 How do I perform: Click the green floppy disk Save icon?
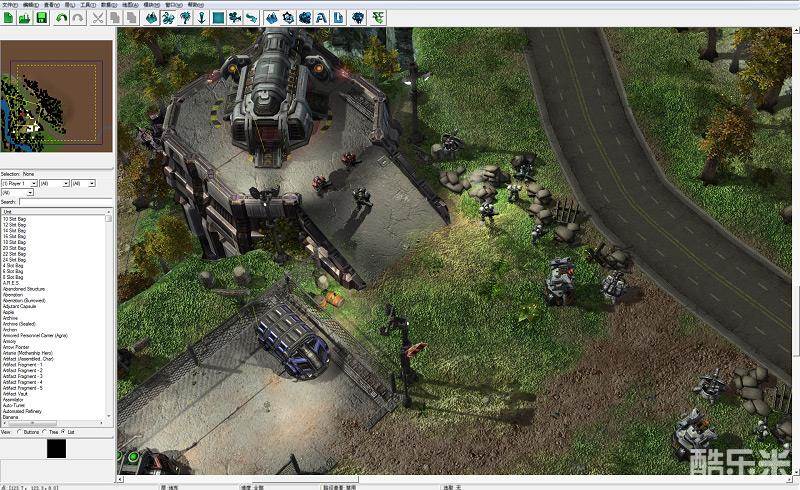click(41, 18)
